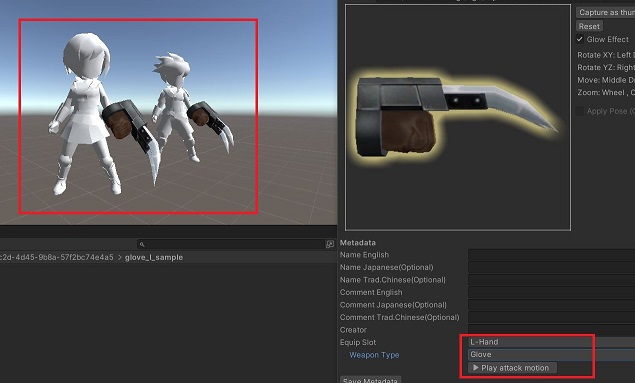The width and height of the screenshot is (635, 383).
Task: Click the Play attack motion button
Action: pyautogui.click(x=512, y=368)
